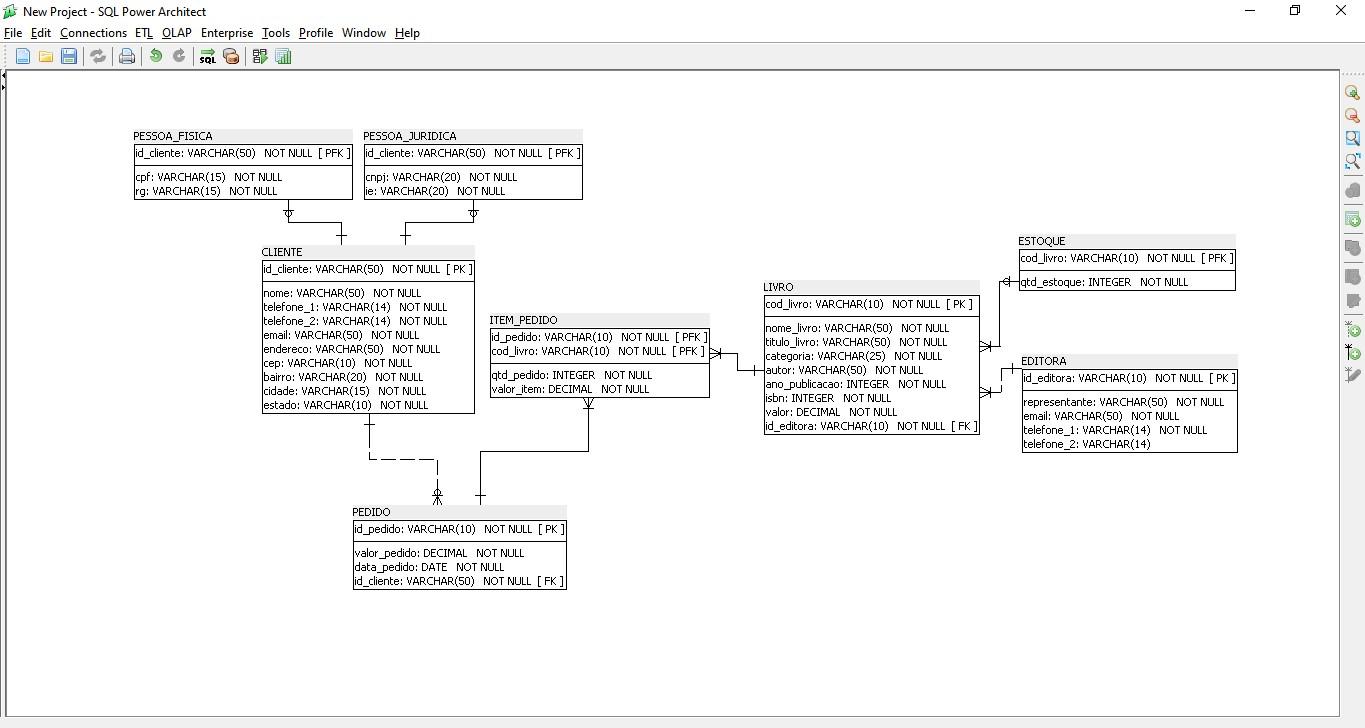Open the Profile menu
This screenshot has width=1365, height=728.
click(x=316, y=33)
